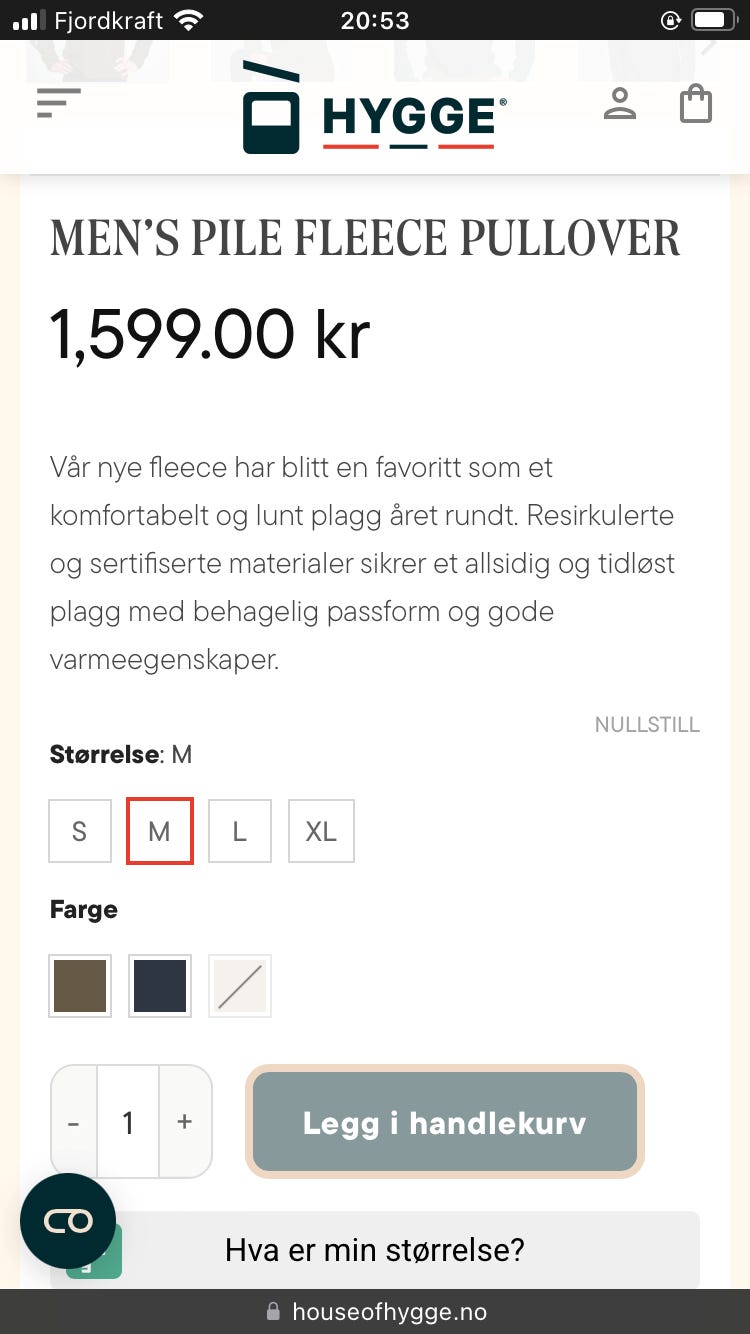Open Hva er min størrelse guide
Viewport: 750px width, 1334px height.
[375, 1250]
